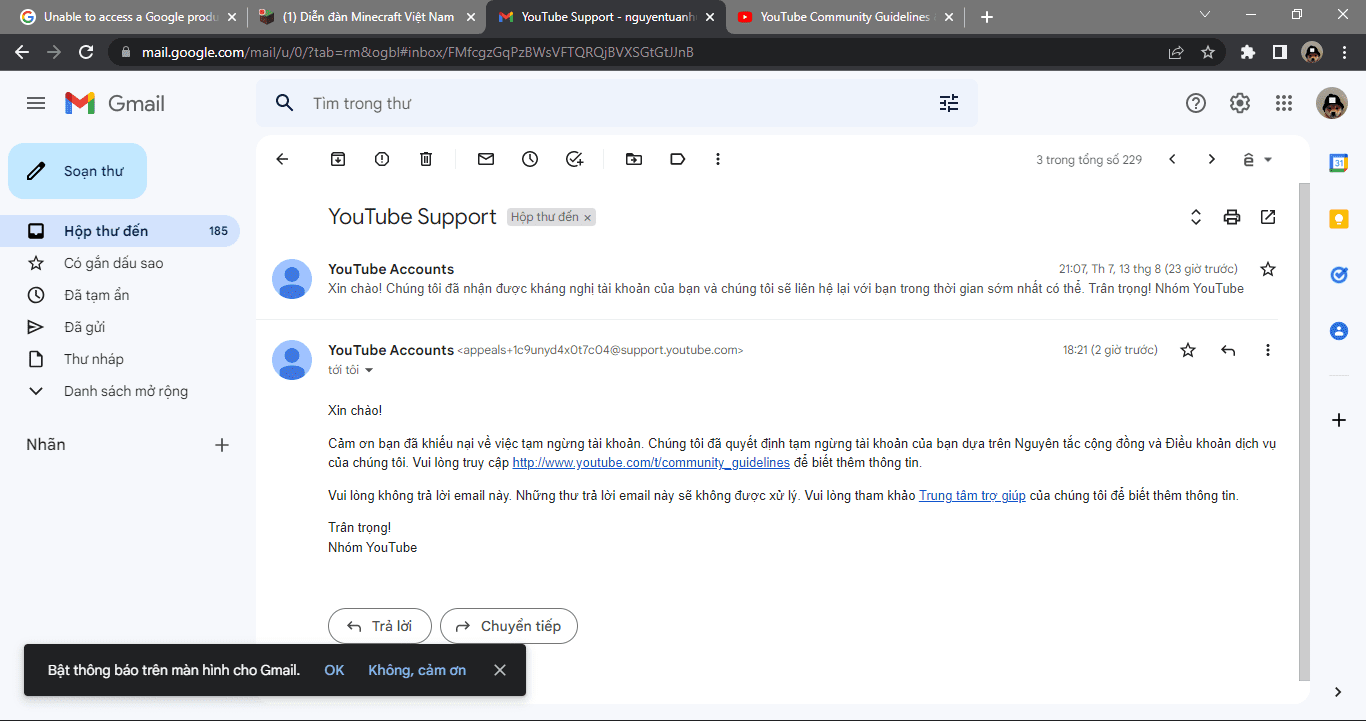
Task: Go to the newer conversation
Action: (x=1173, y=159)
